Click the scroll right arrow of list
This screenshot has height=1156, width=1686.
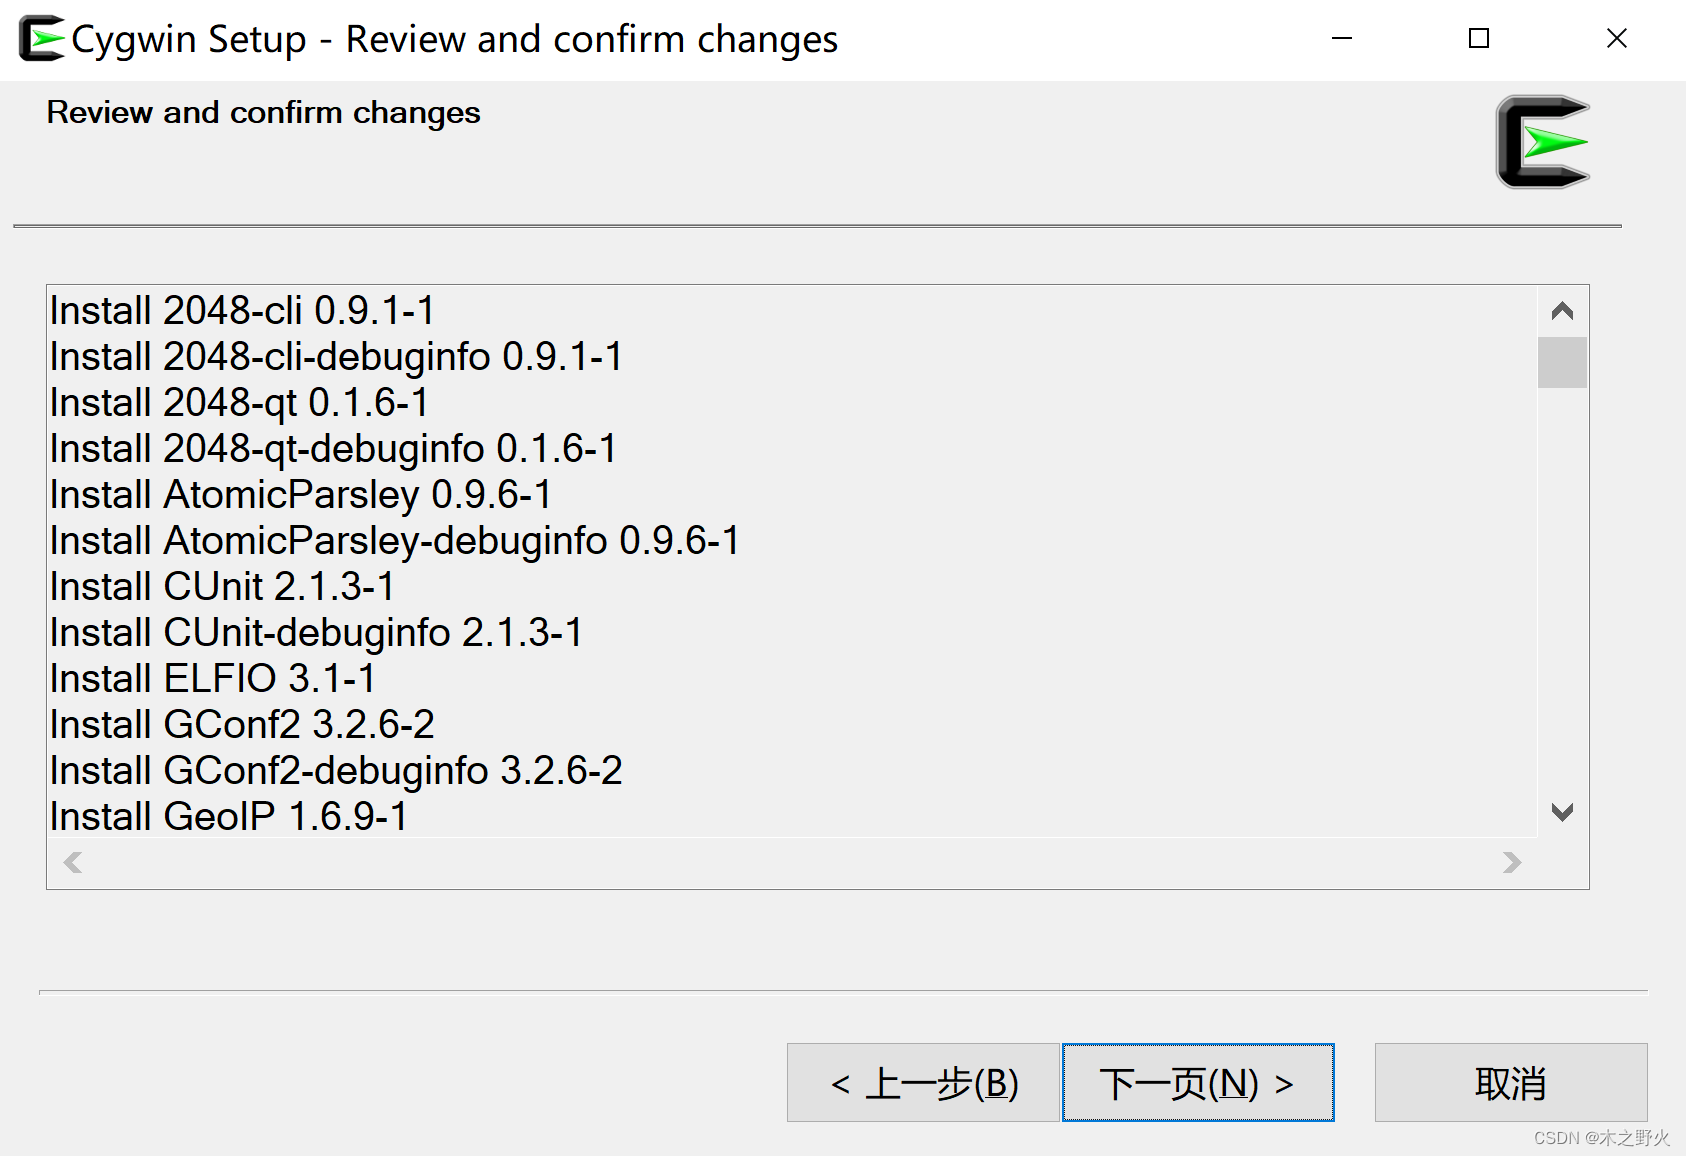point(1512,862)
